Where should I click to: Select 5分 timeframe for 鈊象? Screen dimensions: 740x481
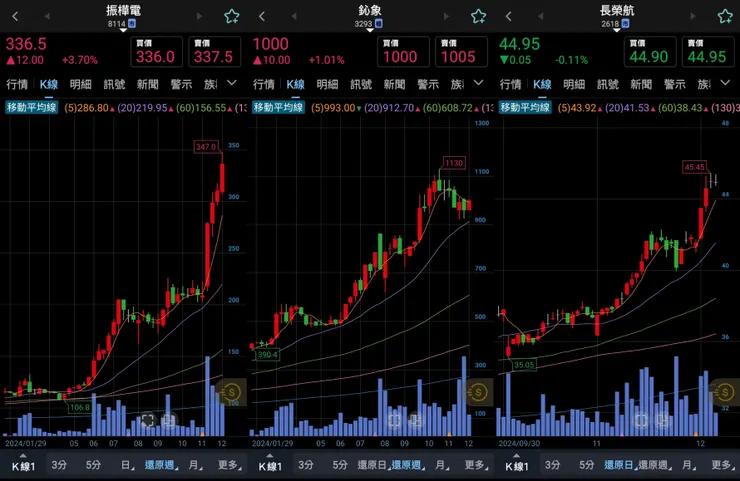tap(340, 465)
